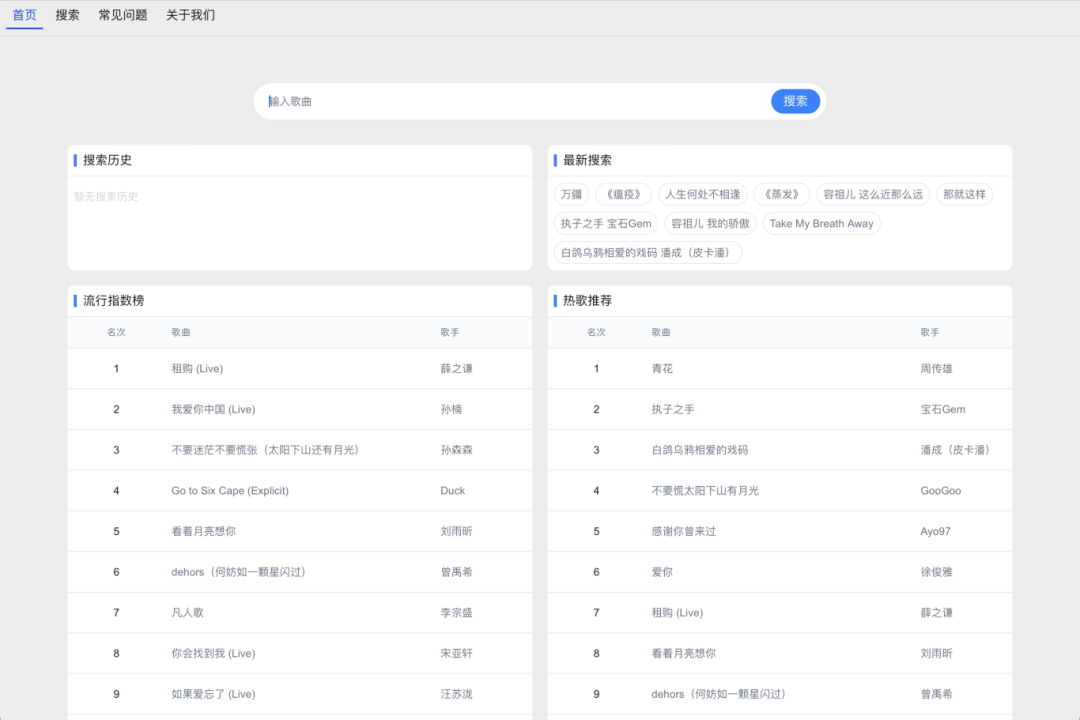Screen dimensions: 1080x720
Task: Open 青花 in 热歌推荐
Action: coord(662,369)
